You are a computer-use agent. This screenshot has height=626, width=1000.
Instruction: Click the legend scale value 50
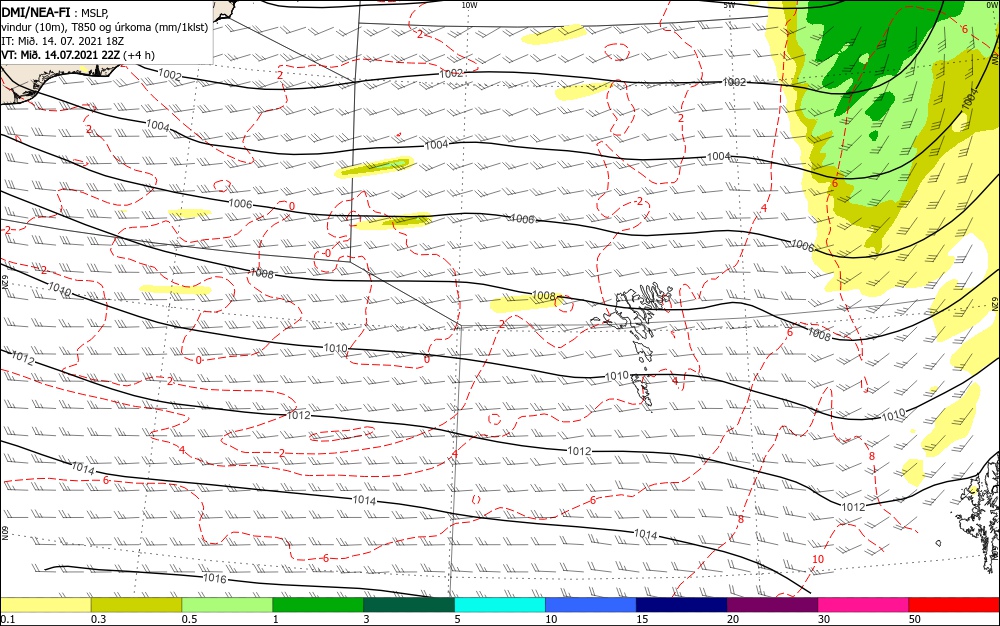(x=915, y=619)
